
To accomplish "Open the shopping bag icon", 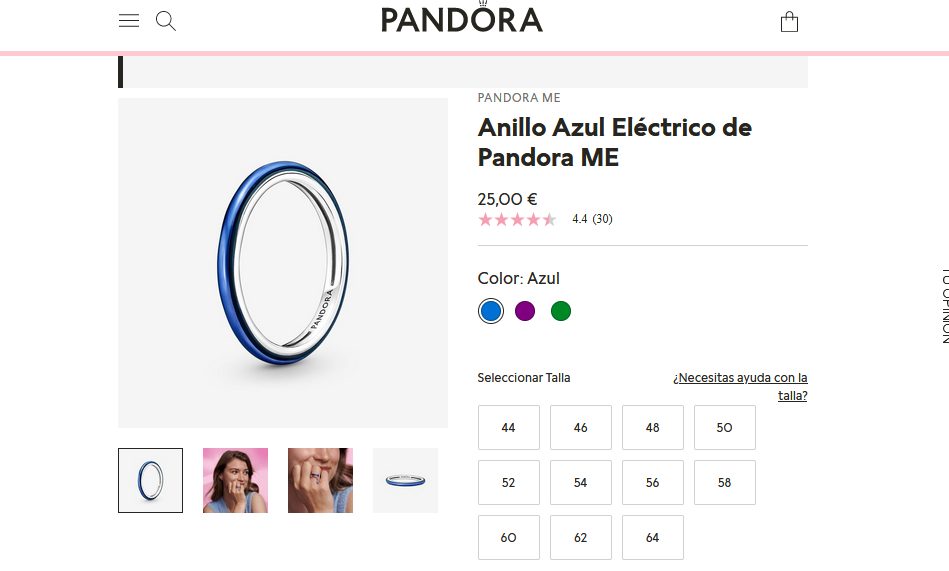I will 789,22.
